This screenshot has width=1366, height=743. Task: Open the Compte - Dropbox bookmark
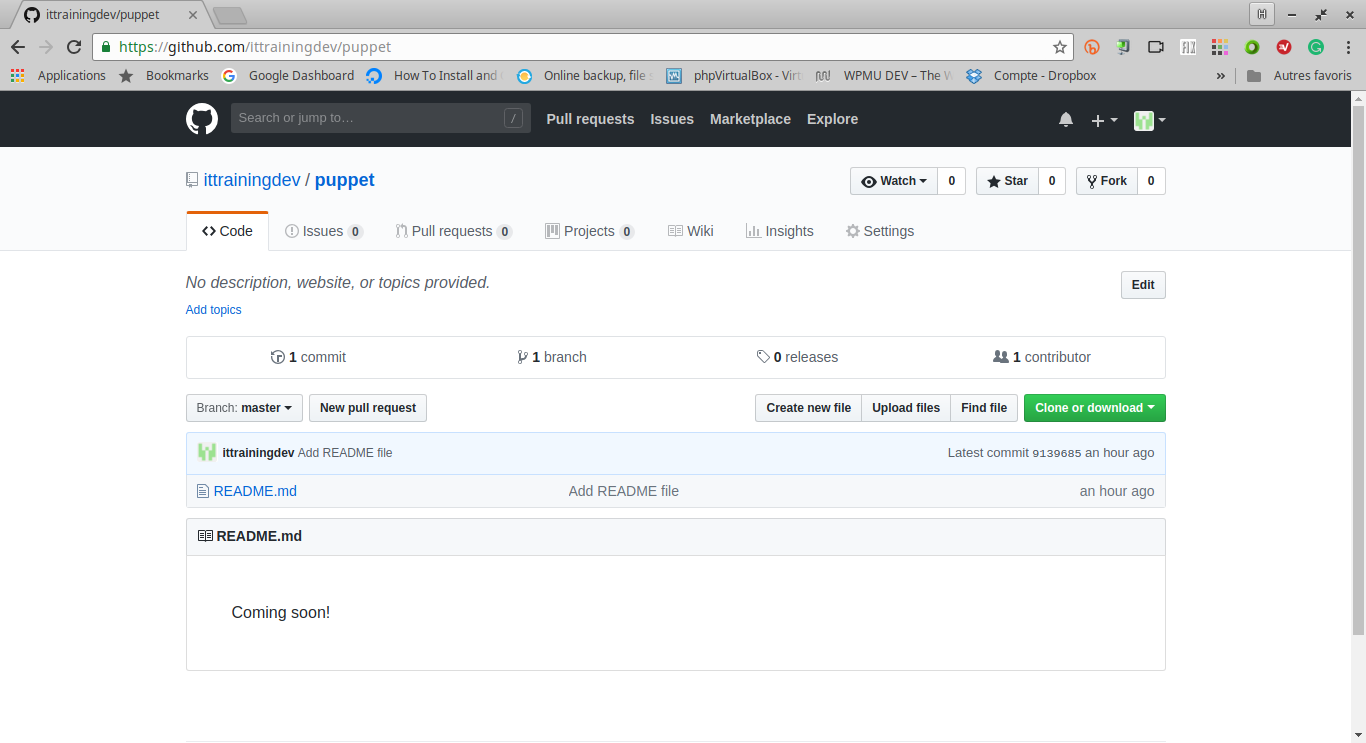(x=1032, y=76)
